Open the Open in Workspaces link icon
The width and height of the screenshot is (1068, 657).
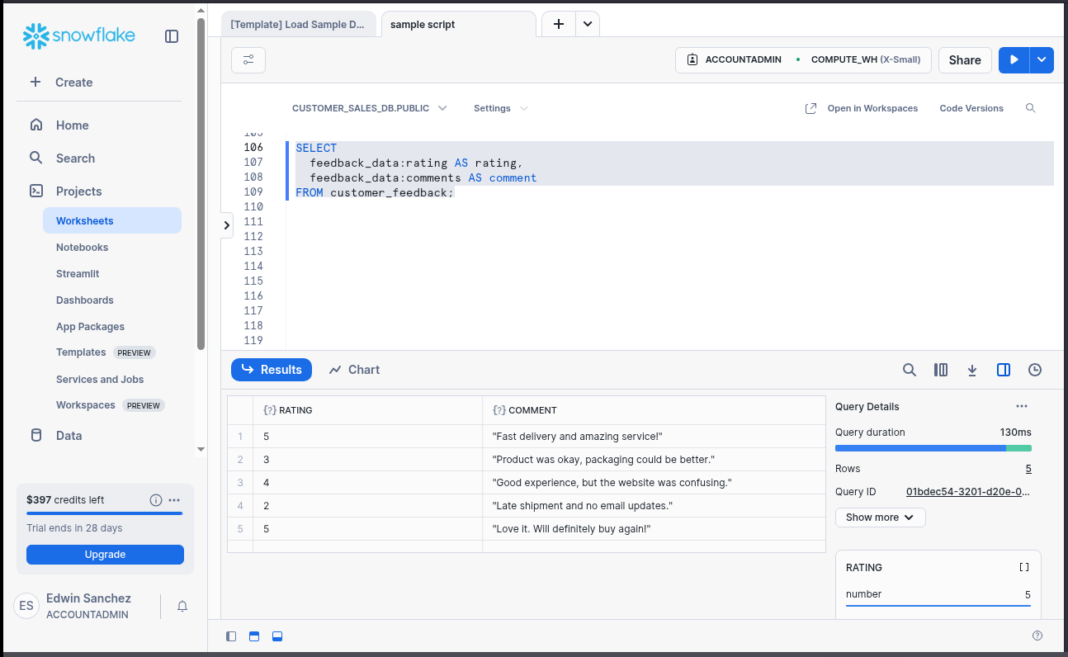pos(810,108)
